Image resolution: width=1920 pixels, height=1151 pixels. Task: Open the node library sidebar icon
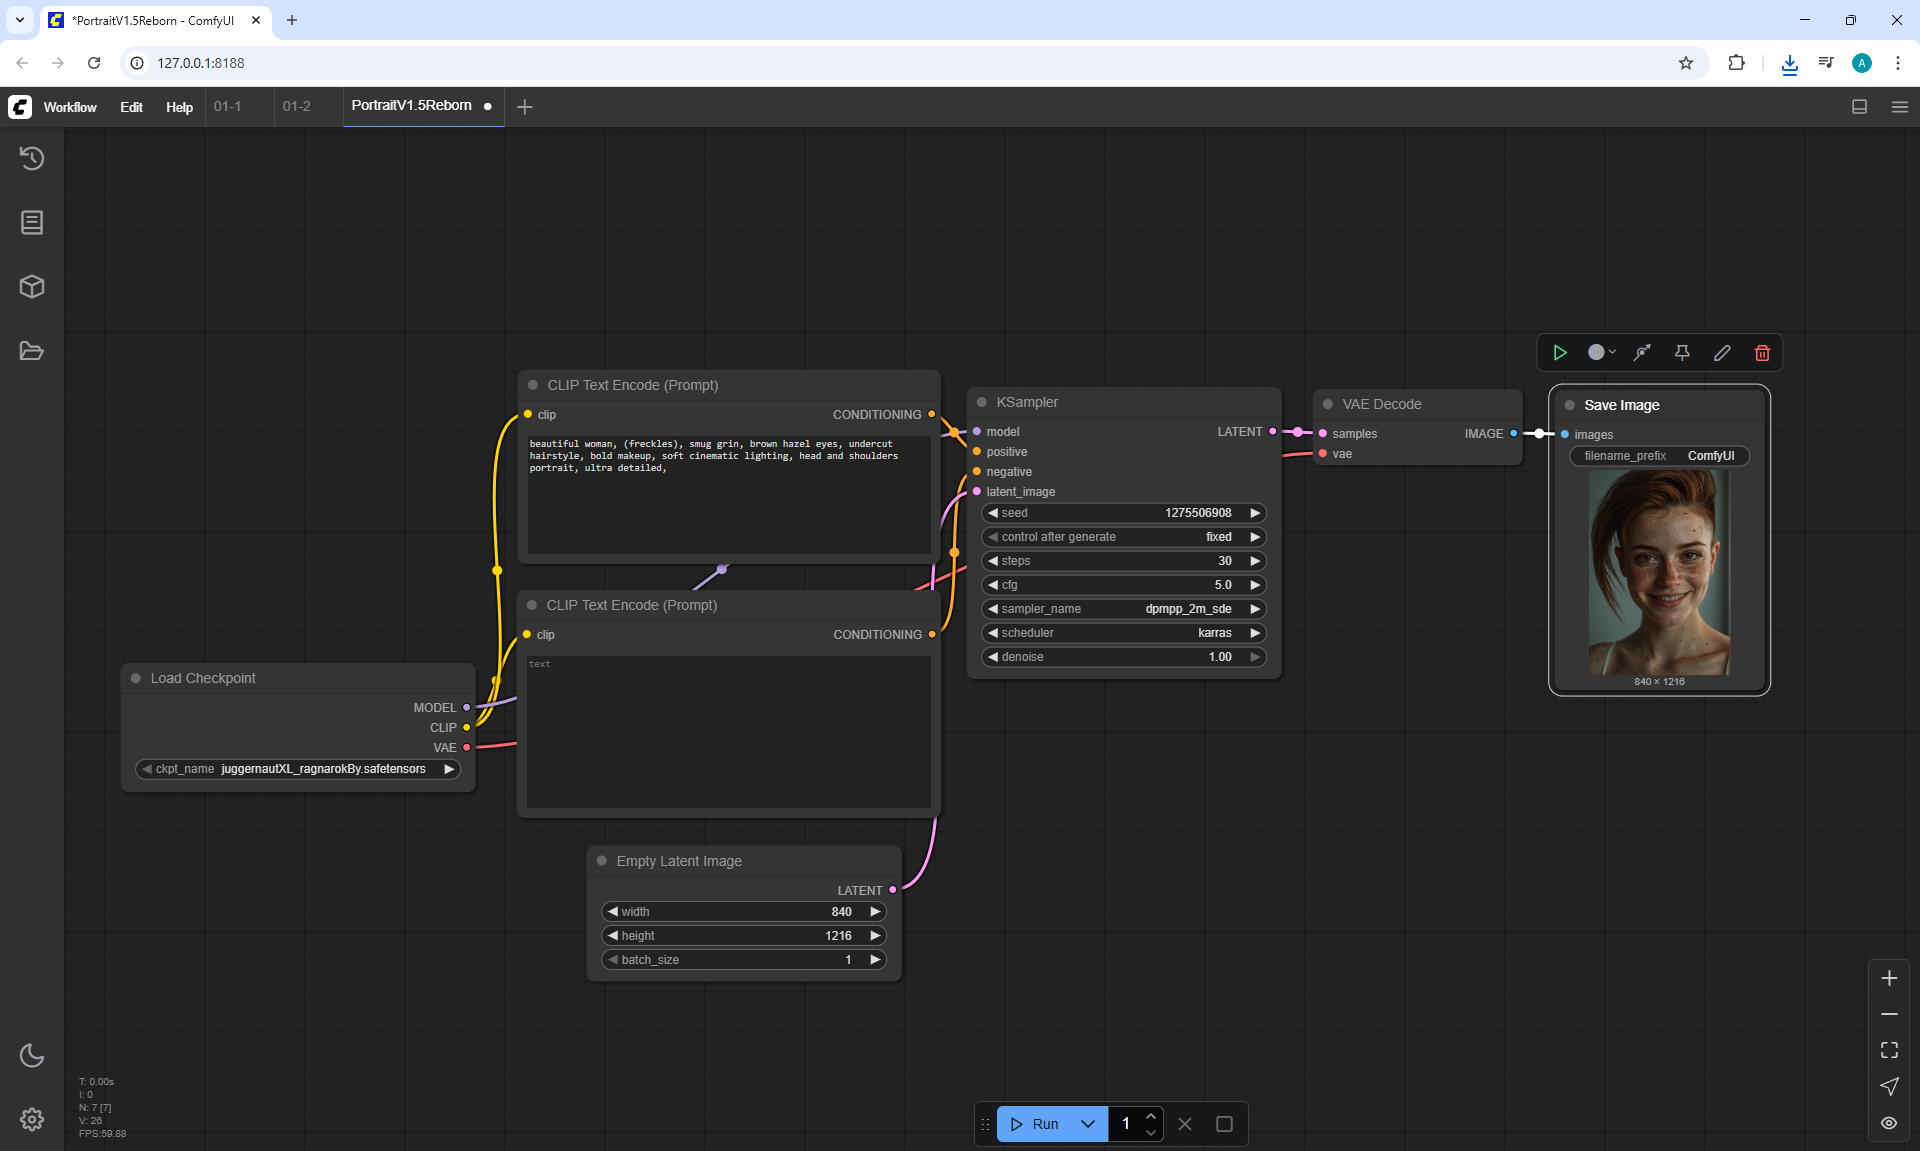32,222
